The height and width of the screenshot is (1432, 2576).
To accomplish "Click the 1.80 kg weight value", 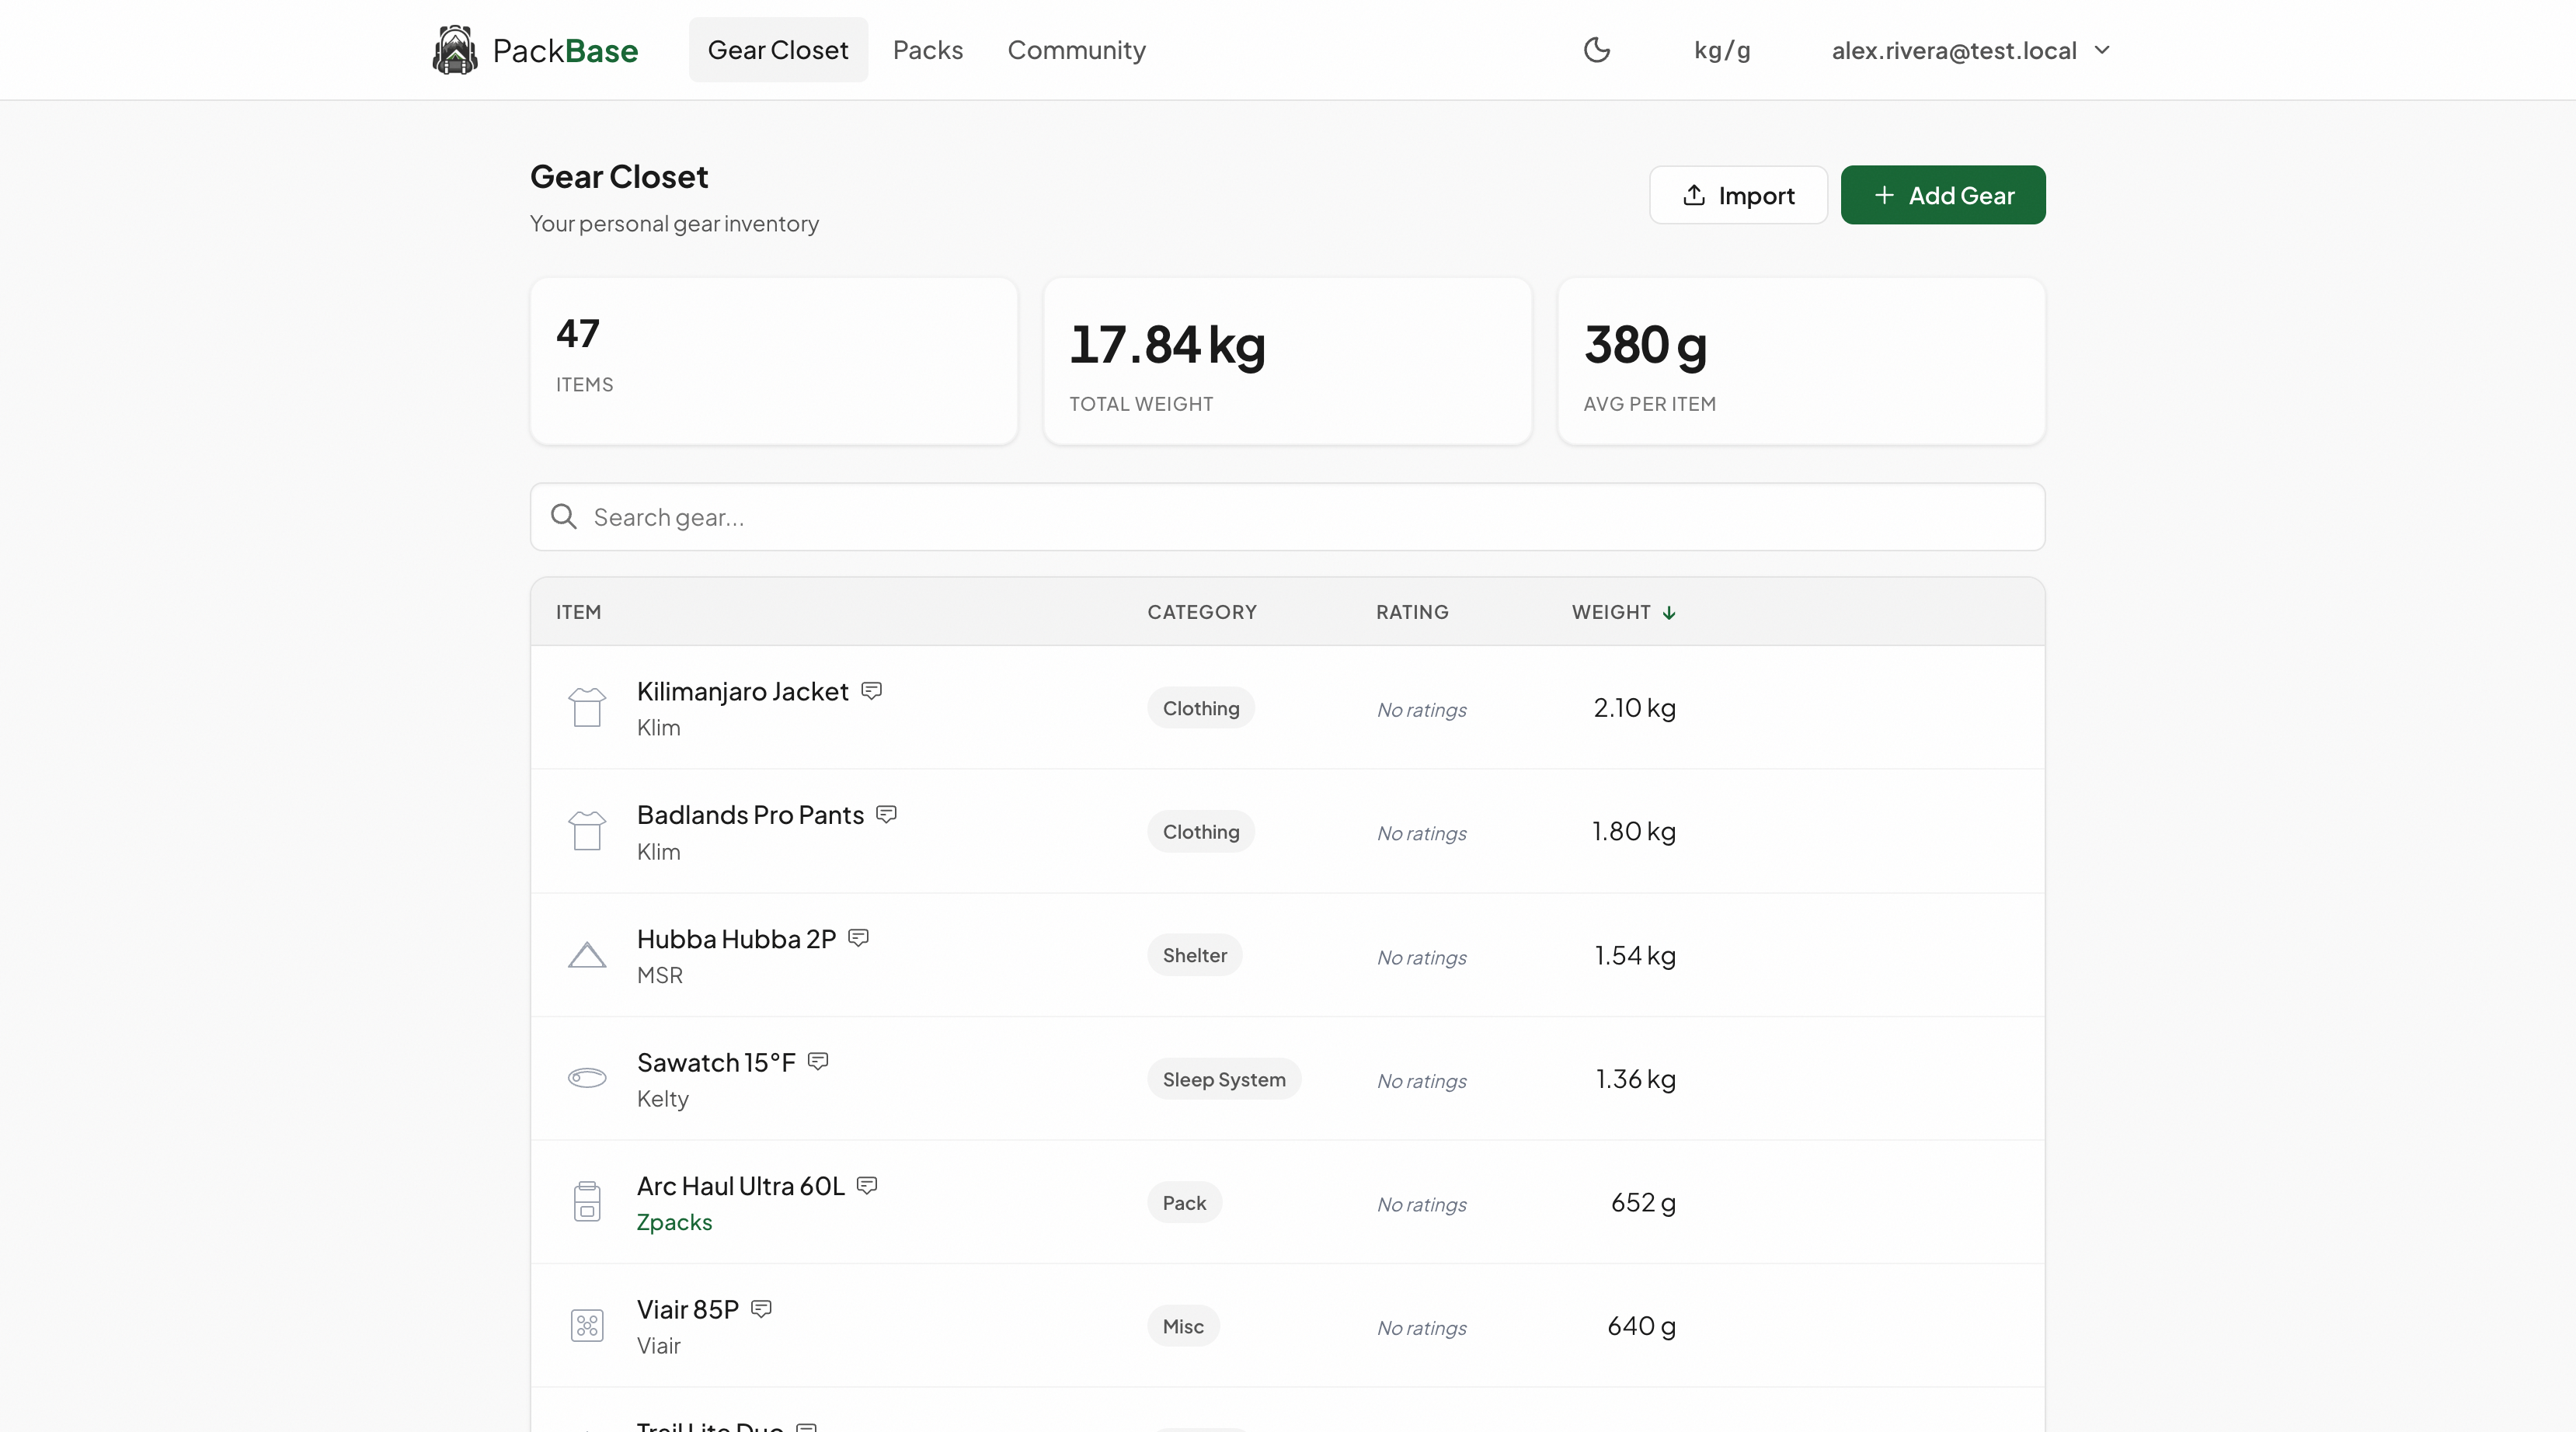I will (1634, 832).
